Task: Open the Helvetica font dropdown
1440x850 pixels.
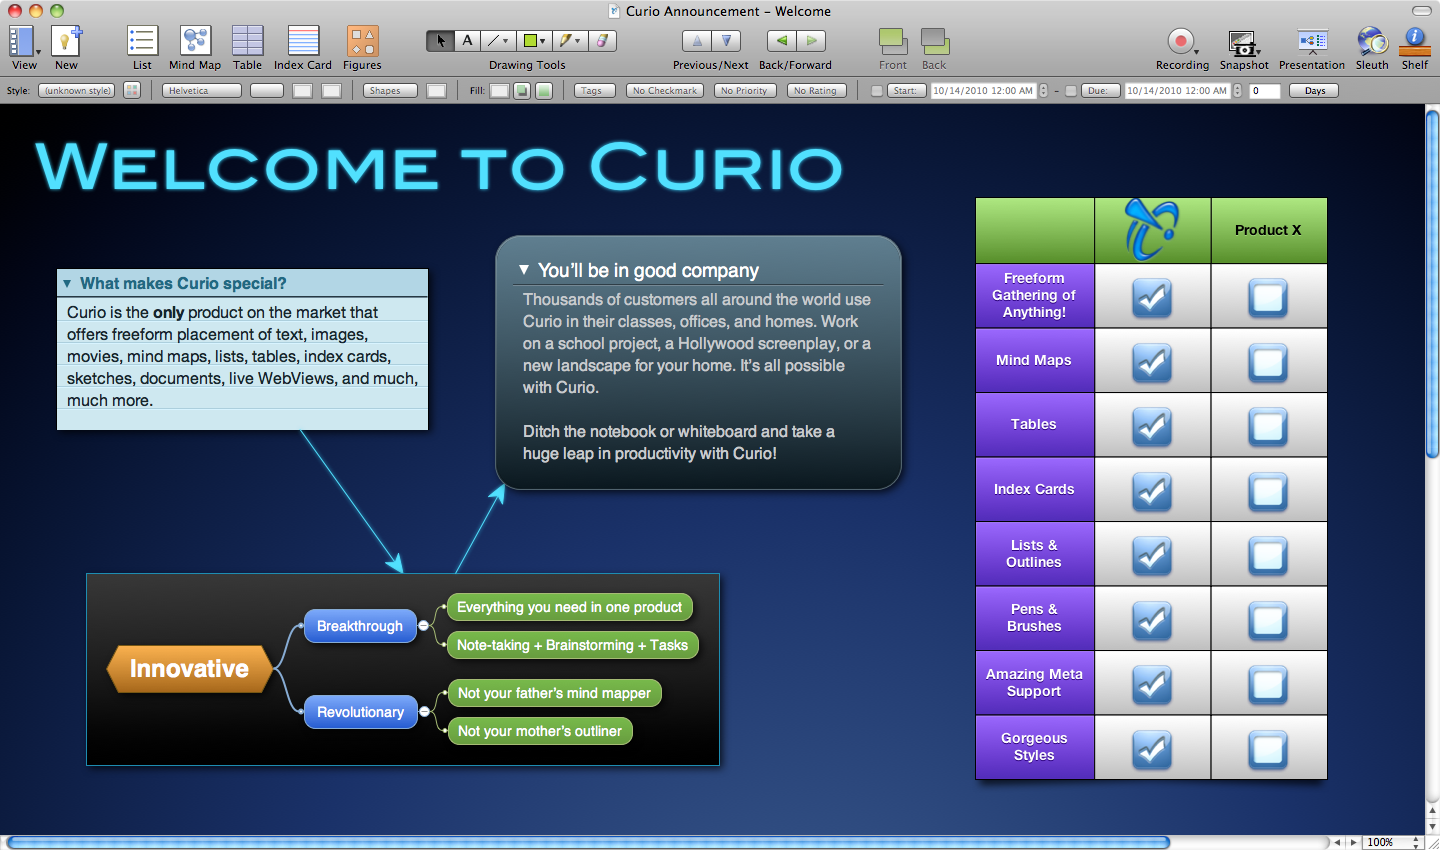Action: pos(202,90)
